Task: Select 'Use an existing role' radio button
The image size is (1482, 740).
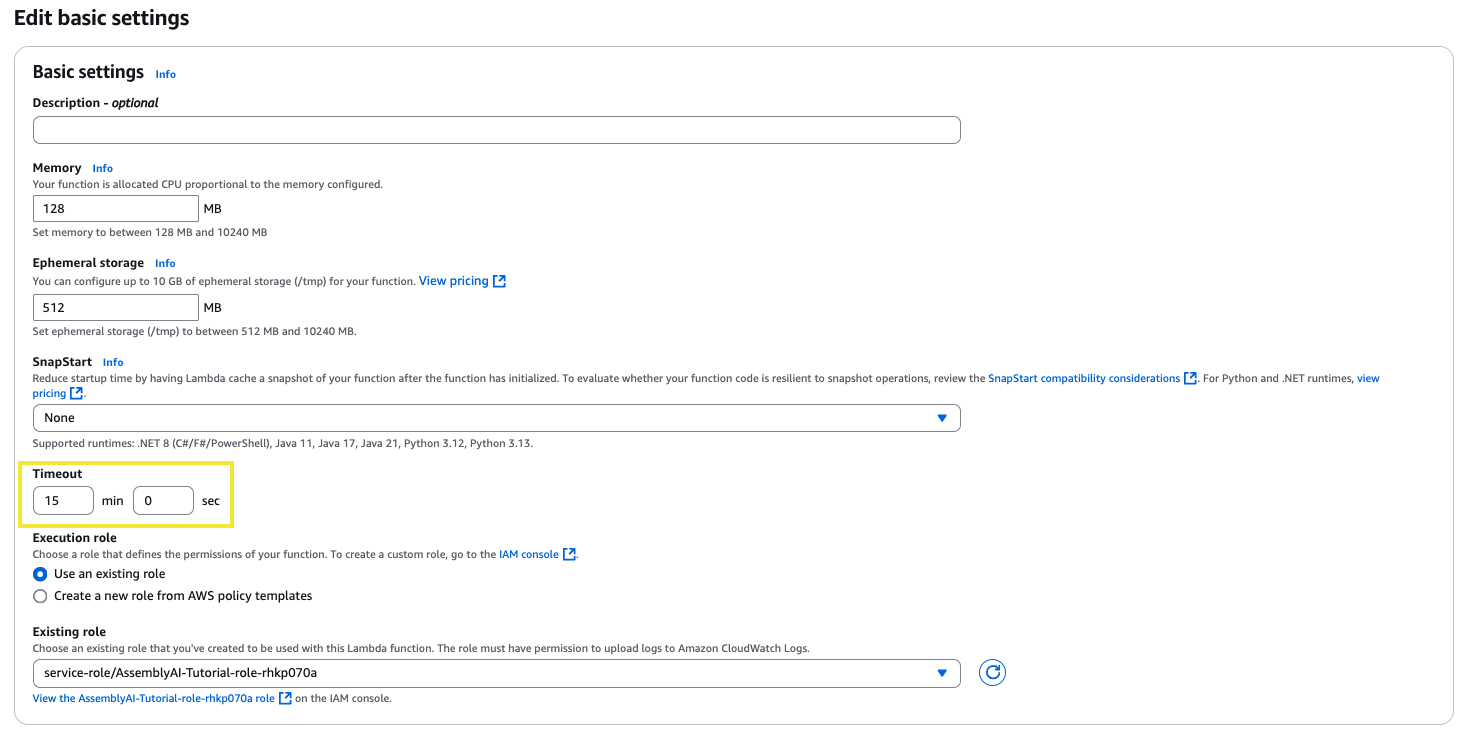Action: [x=40, y=574]
